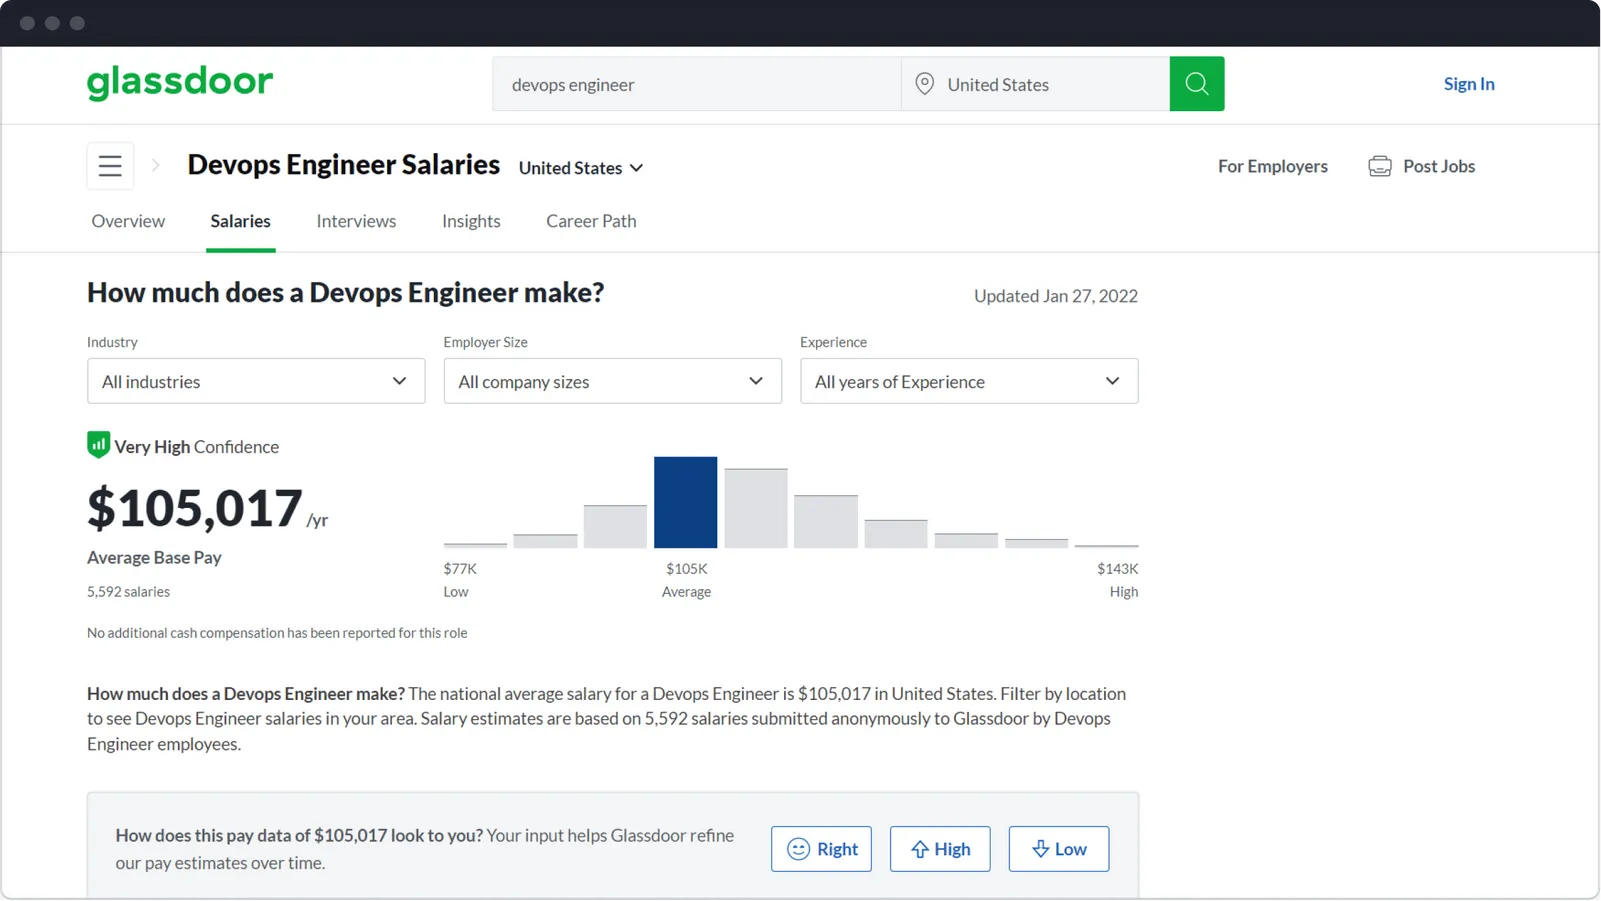Image resolution: width=1601 pixels, height=901 pixels.
Task: Click the location pin icon
Action: tap(925, 84)
